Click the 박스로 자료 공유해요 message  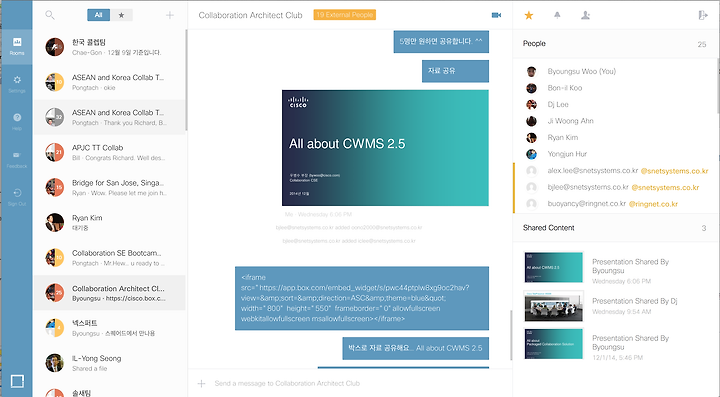(416, 348)
